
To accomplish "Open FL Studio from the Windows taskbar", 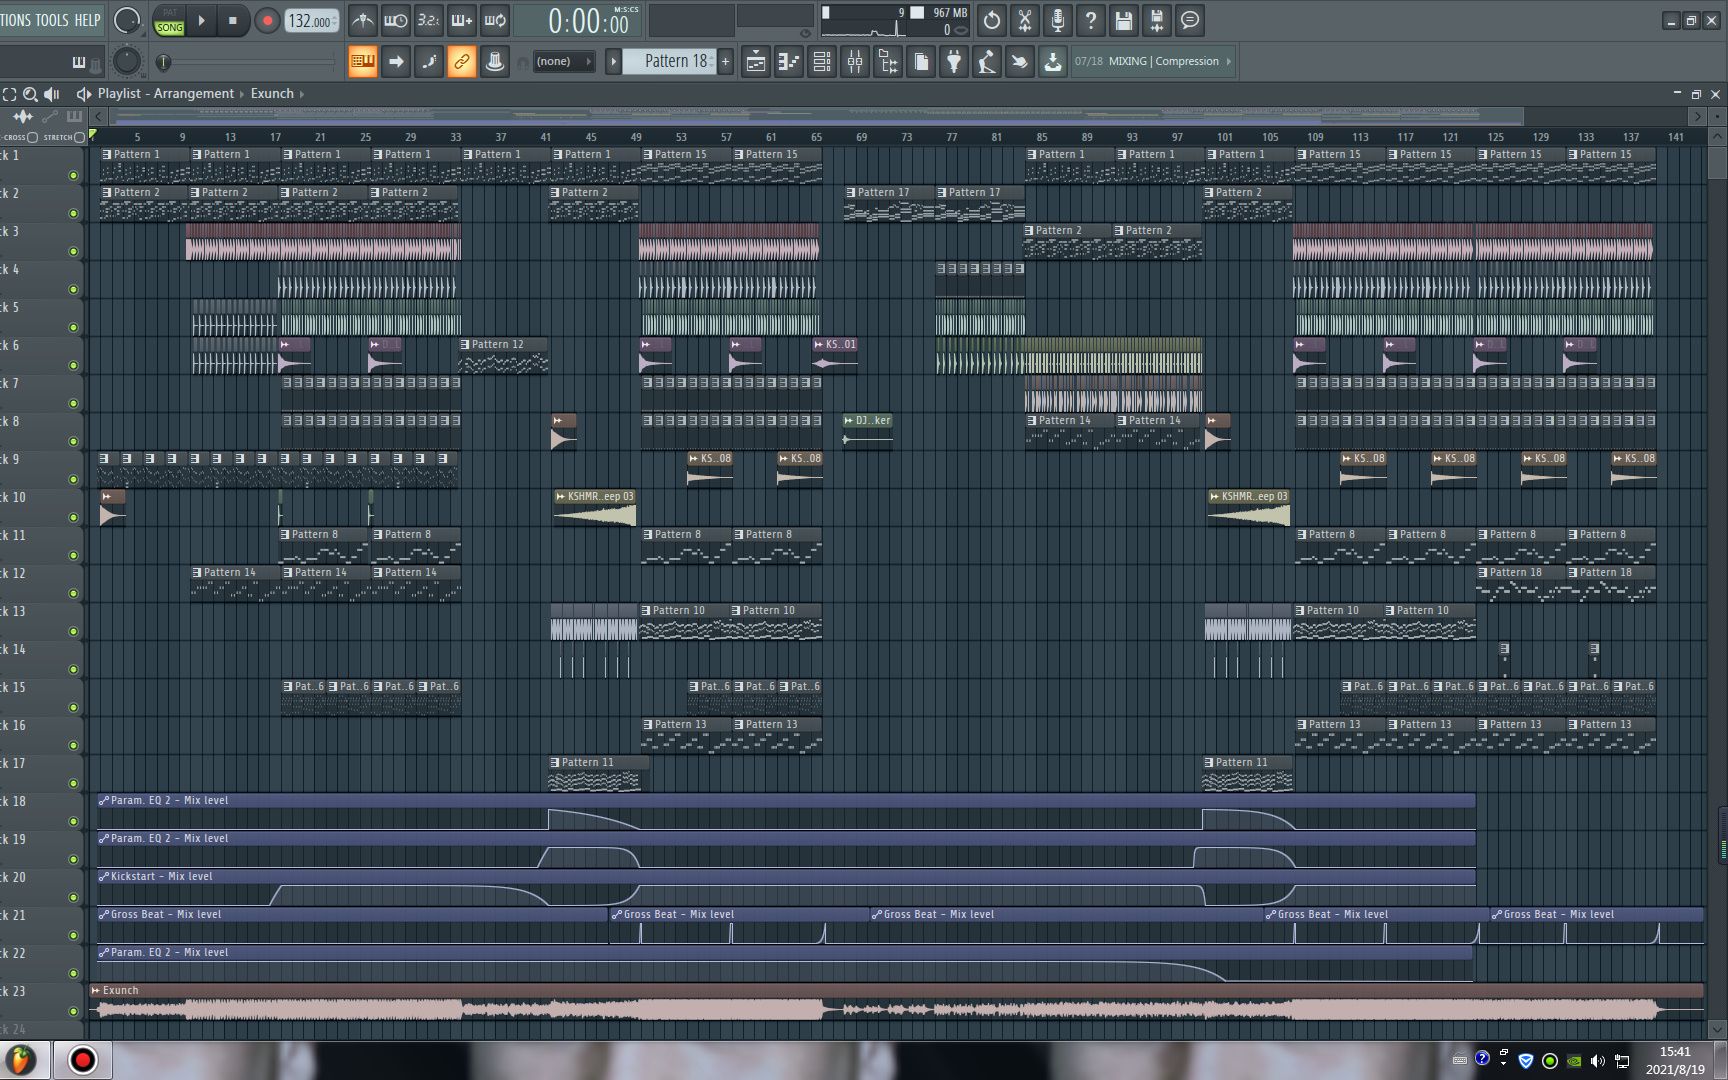I will coord(20,1060).
